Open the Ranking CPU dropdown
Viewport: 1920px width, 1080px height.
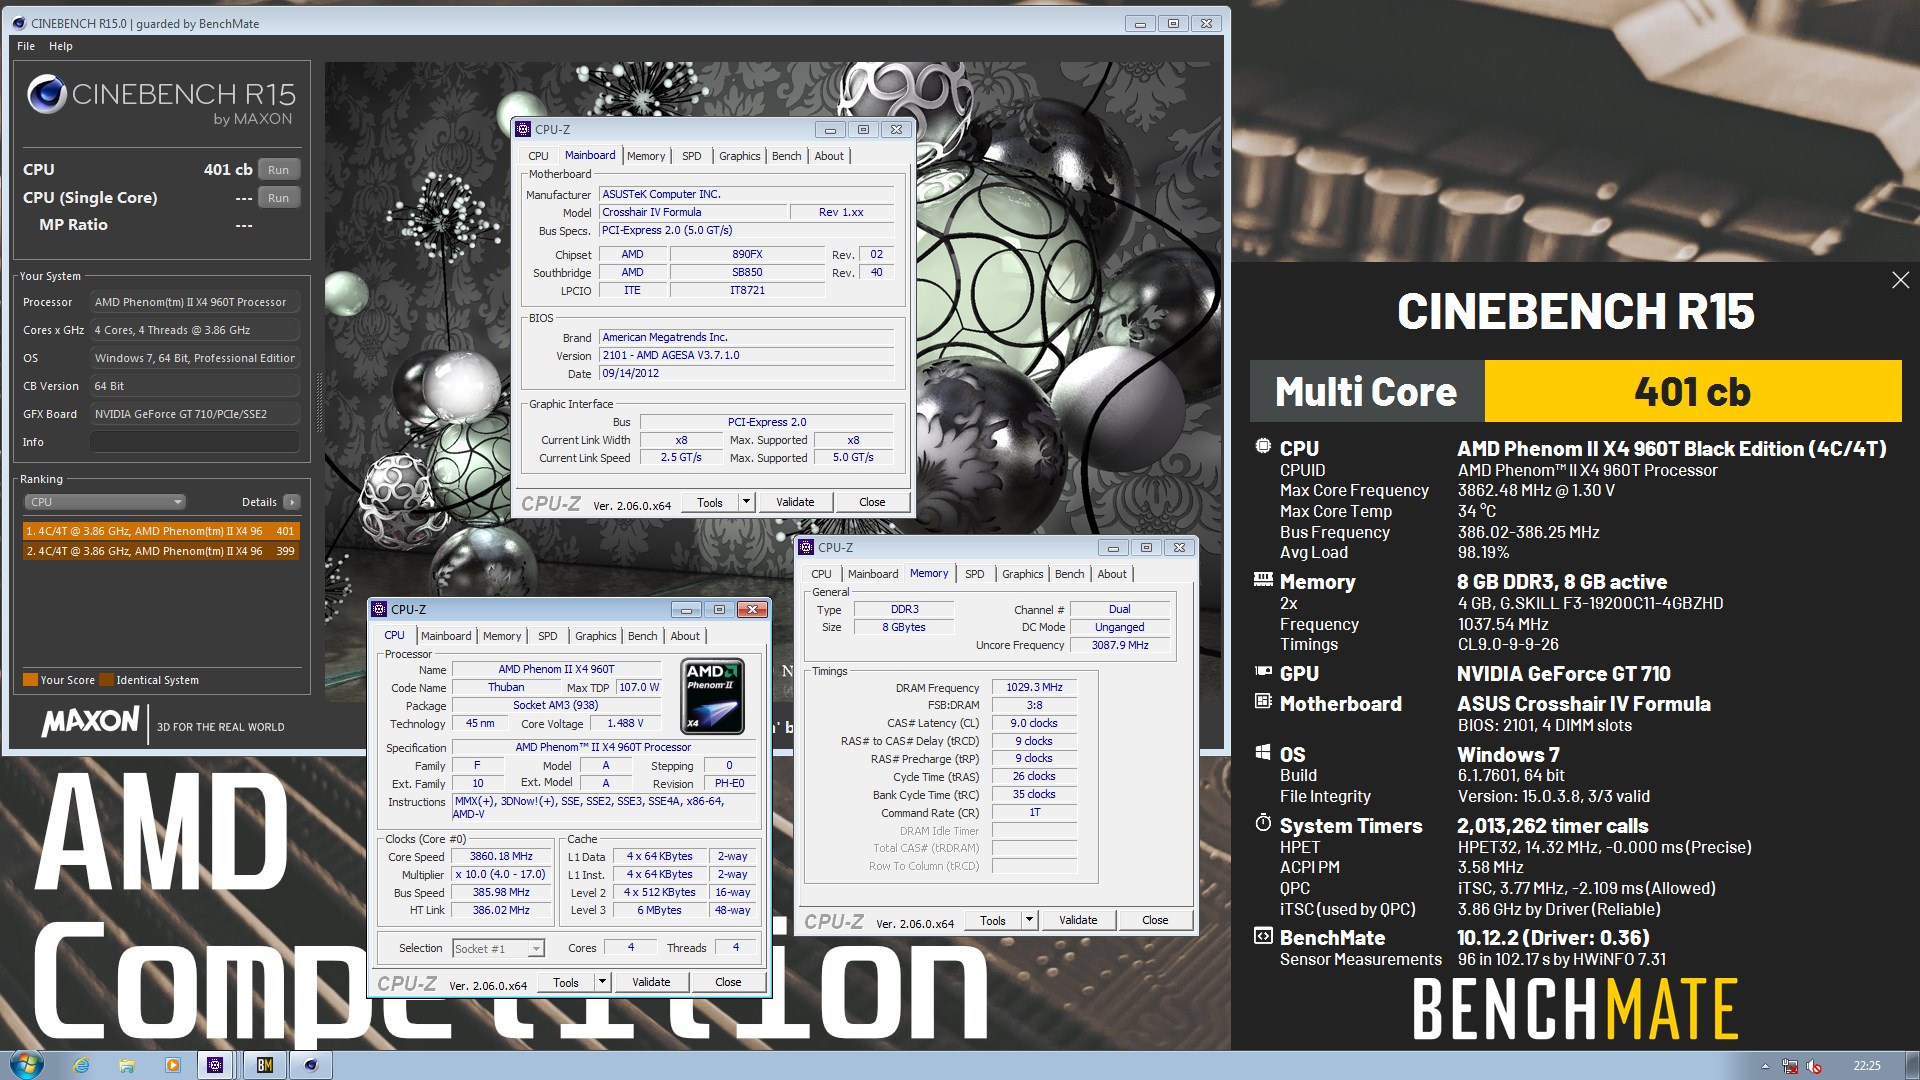coord(104,502)
